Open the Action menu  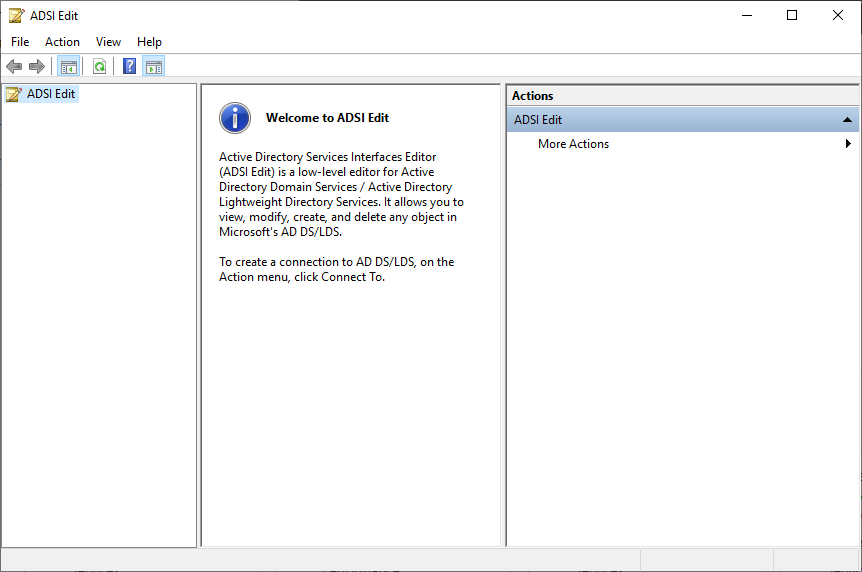[x=62, y=42]
